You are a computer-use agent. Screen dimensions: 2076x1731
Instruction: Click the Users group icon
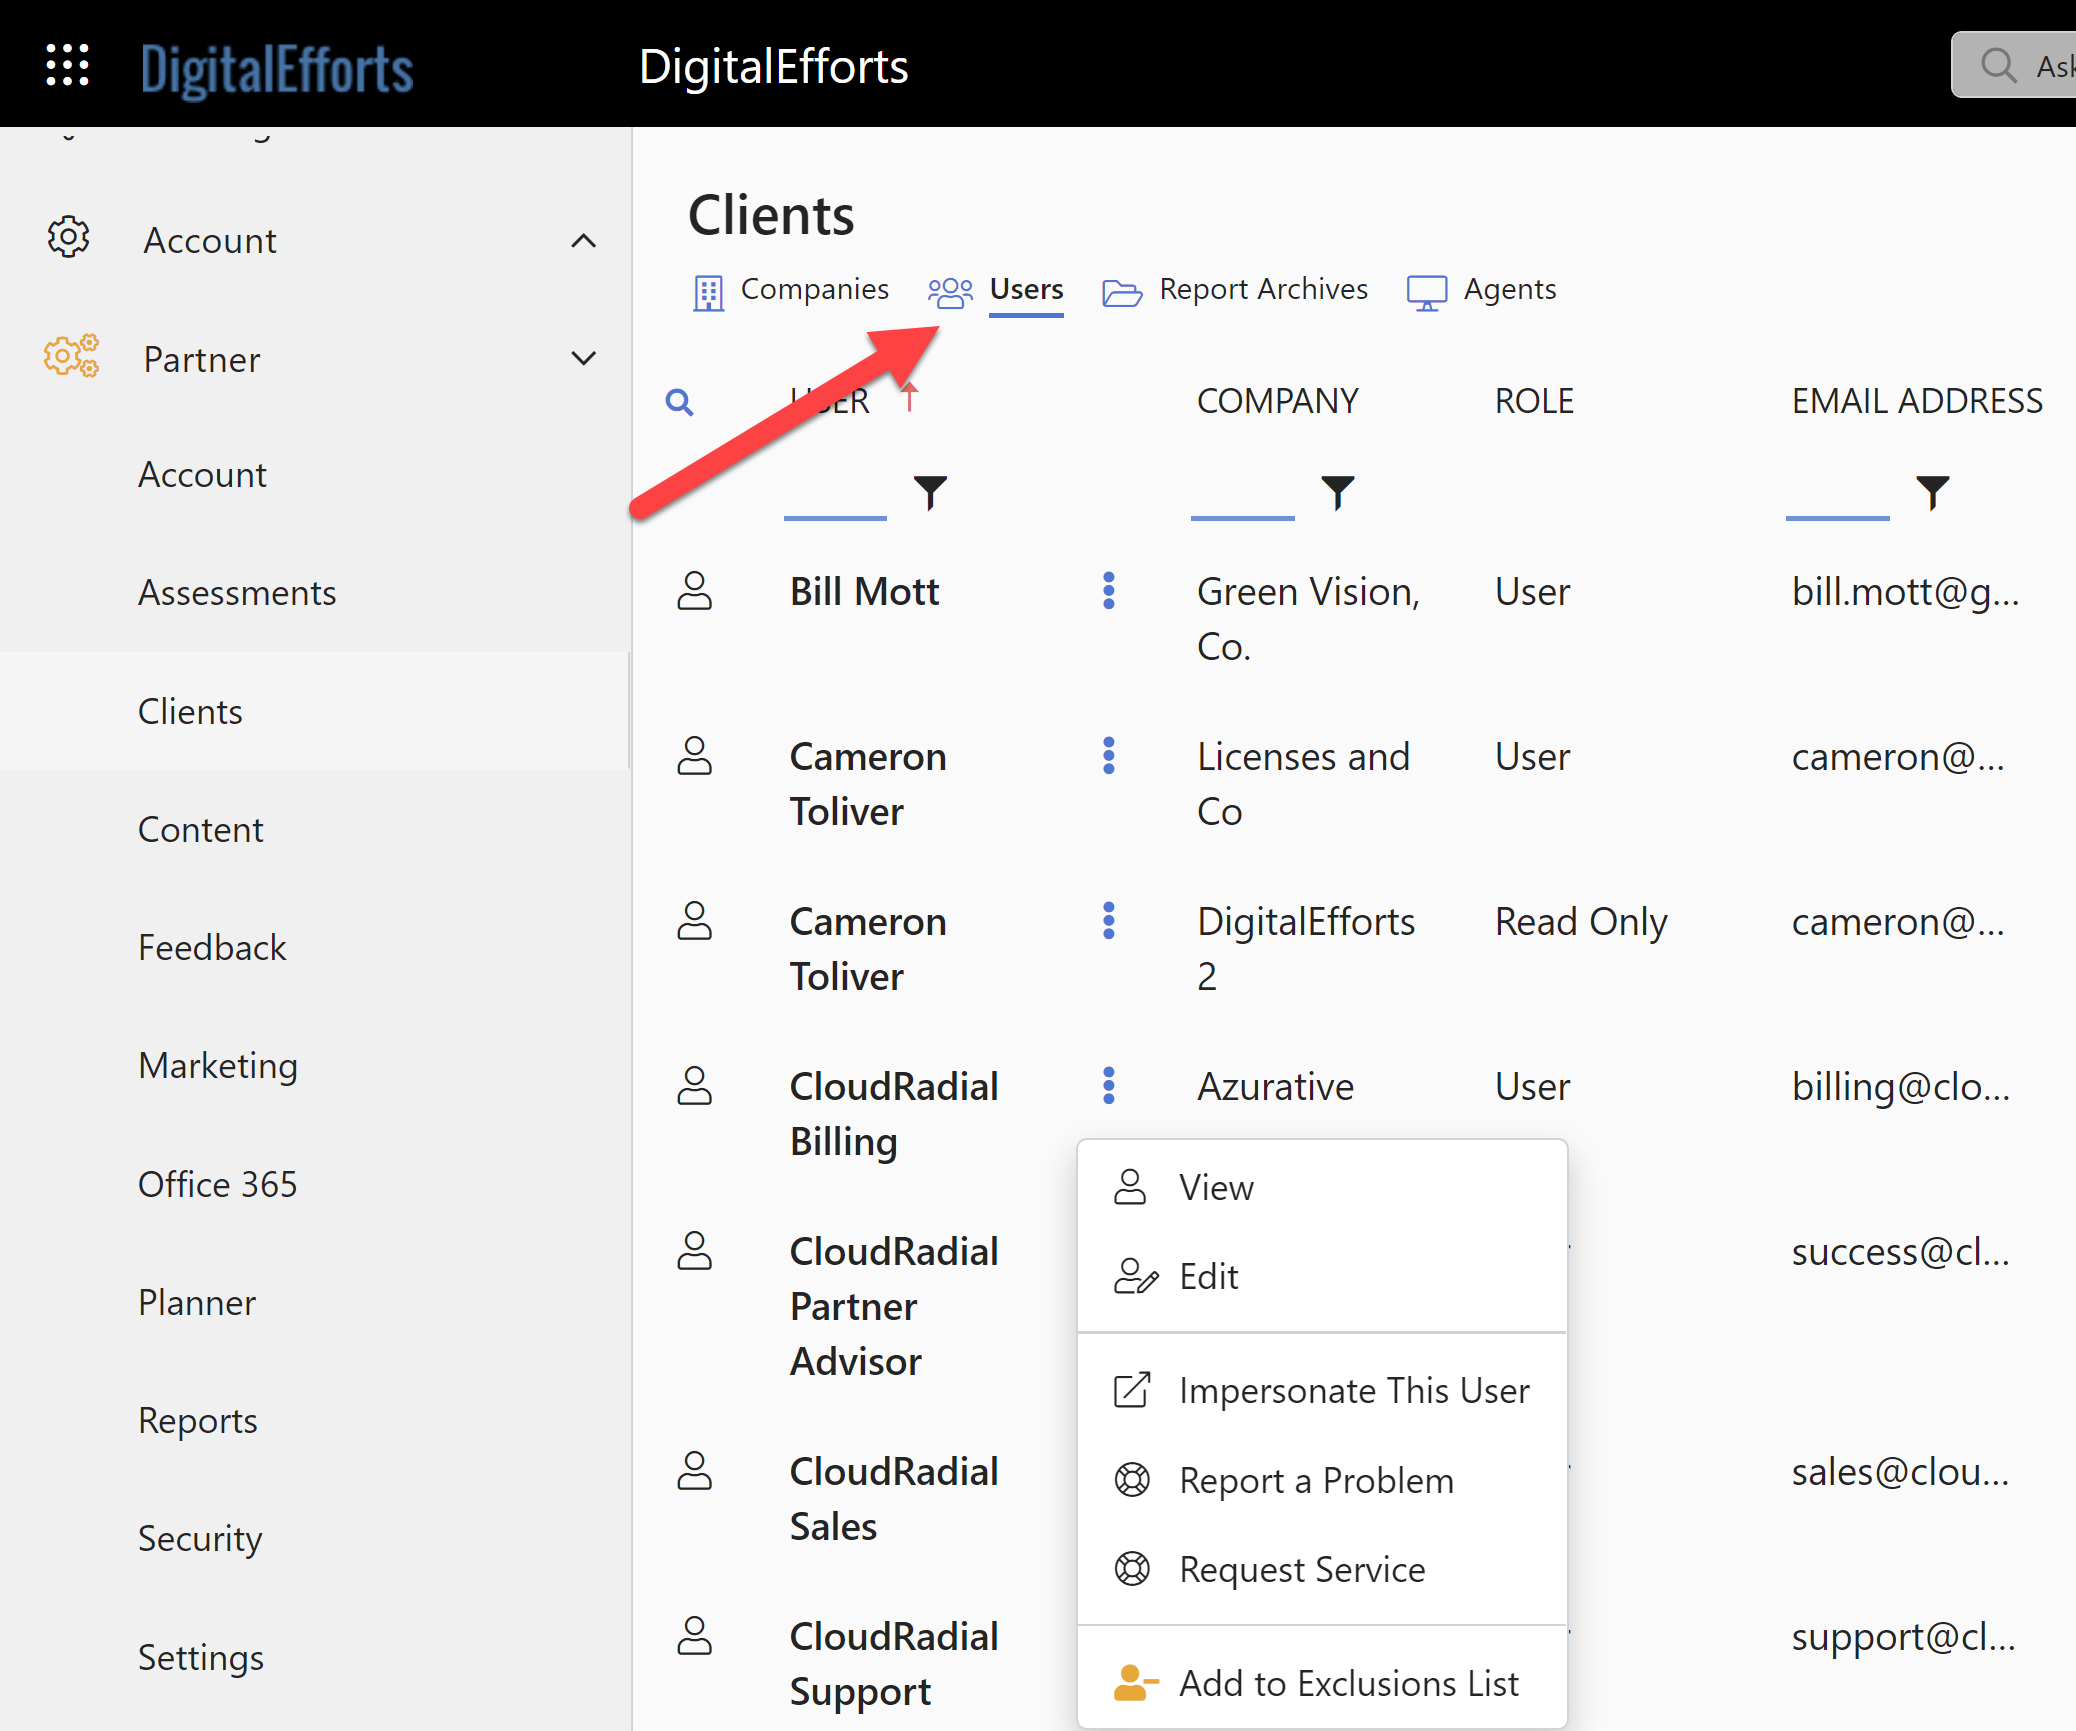pyautogui.click(x=950, y=293)
